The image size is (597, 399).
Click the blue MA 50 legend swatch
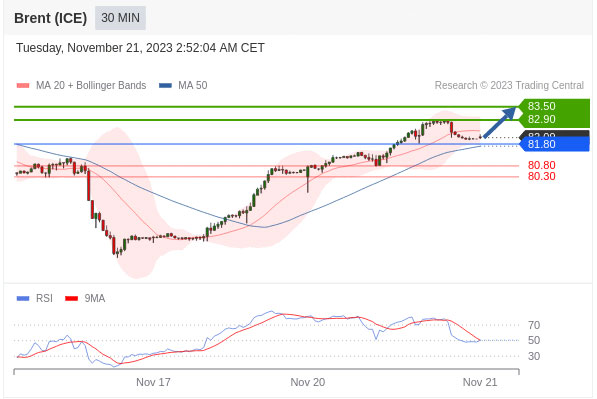pos(165,85)
